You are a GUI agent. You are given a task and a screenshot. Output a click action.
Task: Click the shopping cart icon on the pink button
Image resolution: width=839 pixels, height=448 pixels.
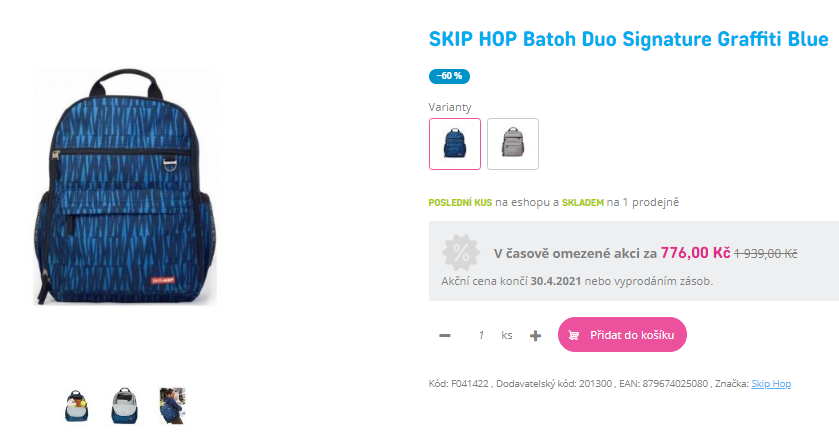(x=574, y=335)
